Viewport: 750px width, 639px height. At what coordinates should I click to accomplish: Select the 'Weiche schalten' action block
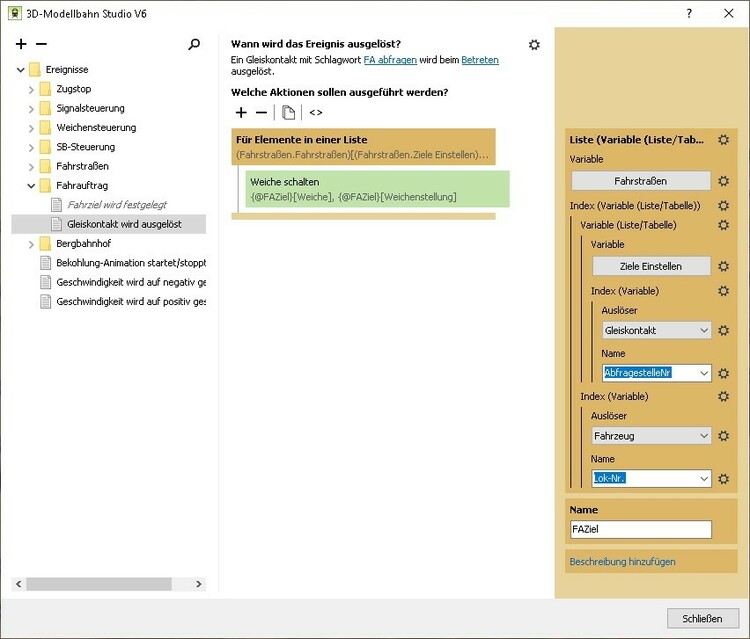378,189
